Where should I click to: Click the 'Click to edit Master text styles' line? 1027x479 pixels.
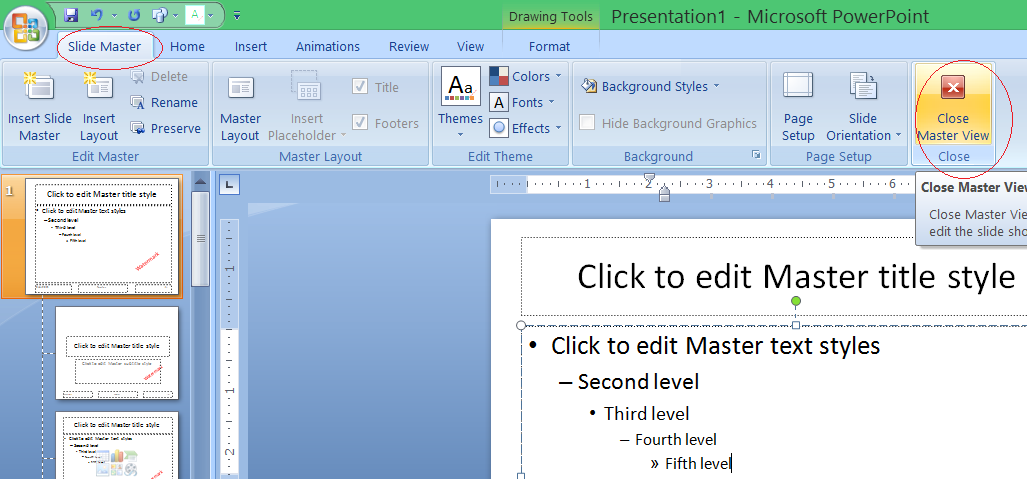pos(715,345)
